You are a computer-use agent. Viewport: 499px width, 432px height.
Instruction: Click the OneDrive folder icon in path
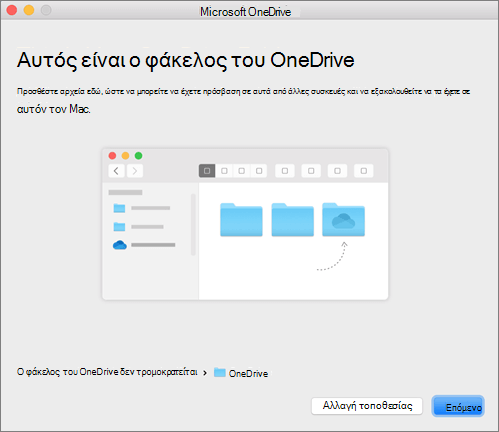(x=220, y=372)
